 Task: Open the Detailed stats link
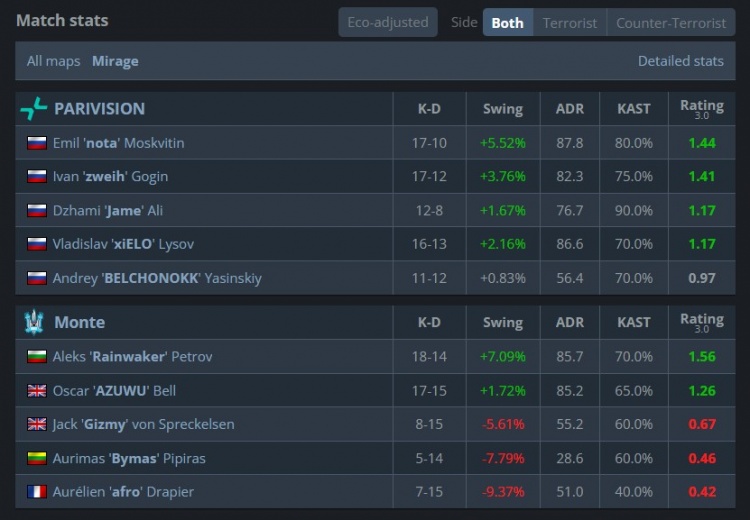pos(681,61)
